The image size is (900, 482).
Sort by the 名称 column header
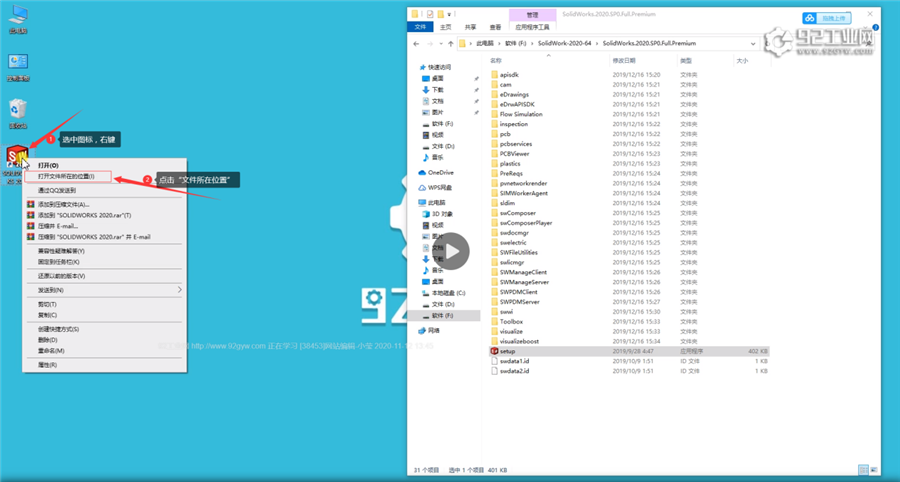(496, 60)
